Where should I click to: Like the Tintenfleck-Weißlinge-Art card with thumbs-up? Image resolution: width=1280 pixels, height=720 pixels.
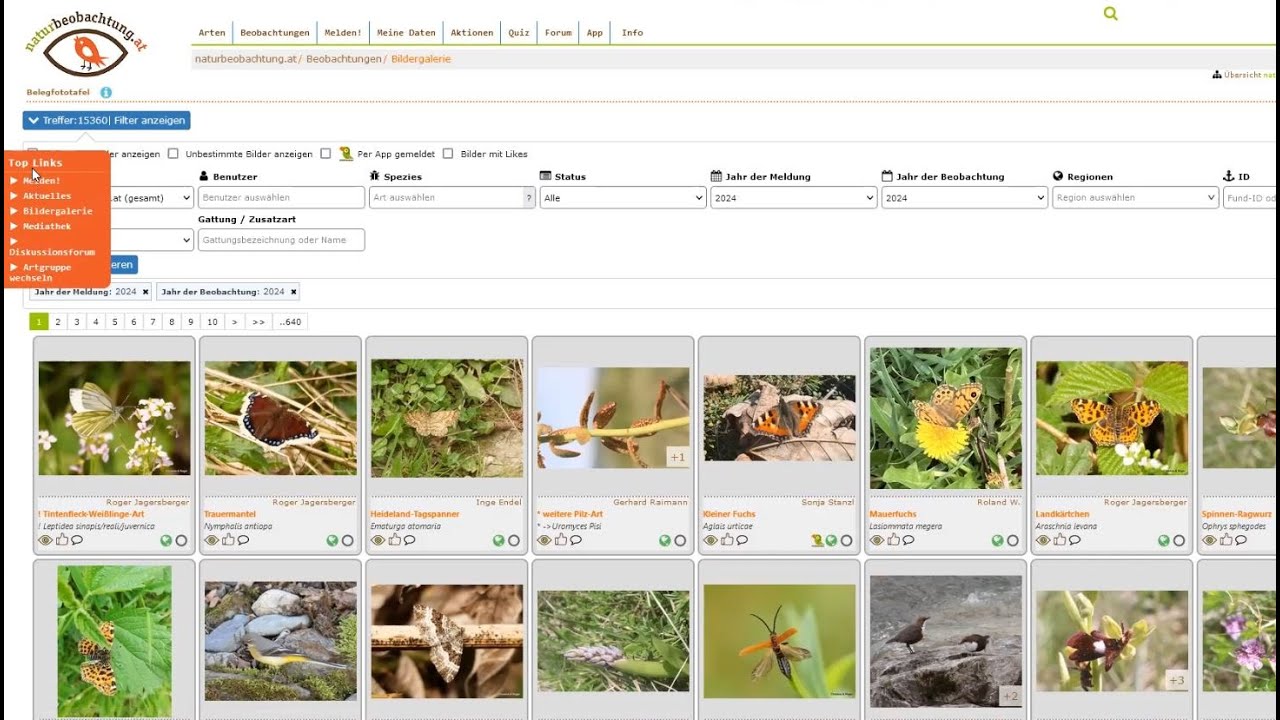tap(62, 540)
